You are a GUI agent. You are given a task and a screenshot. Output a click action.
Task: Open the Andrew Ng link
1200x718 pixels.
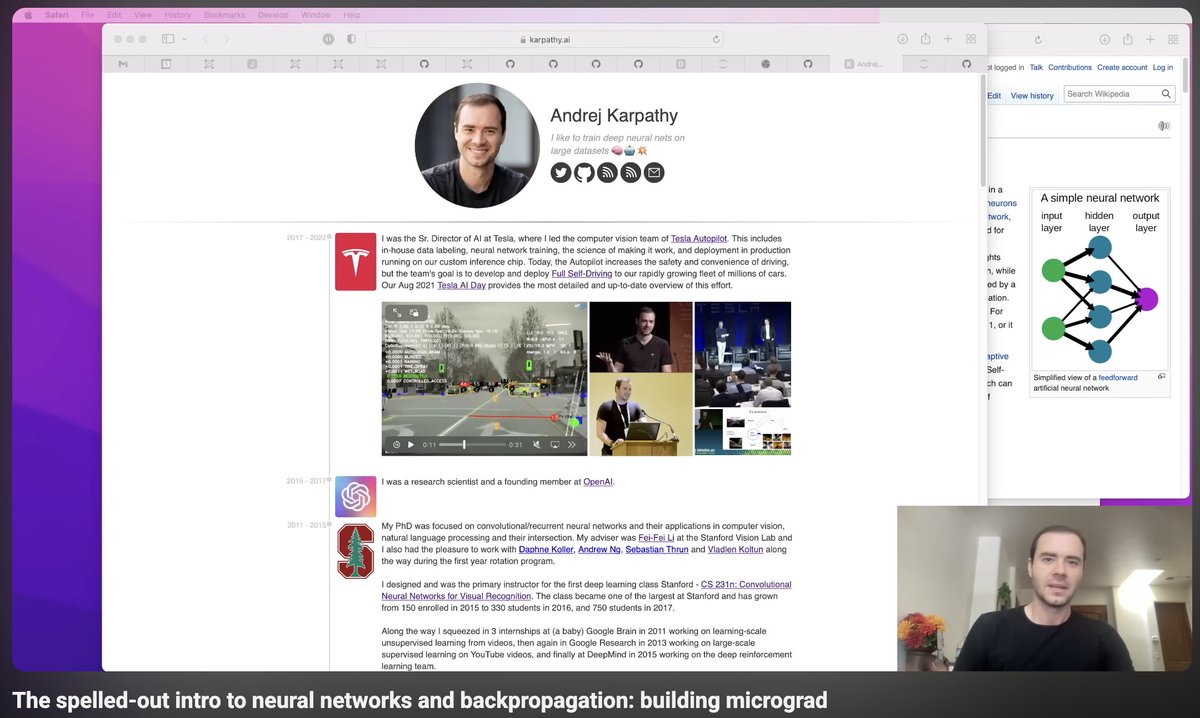600,550
